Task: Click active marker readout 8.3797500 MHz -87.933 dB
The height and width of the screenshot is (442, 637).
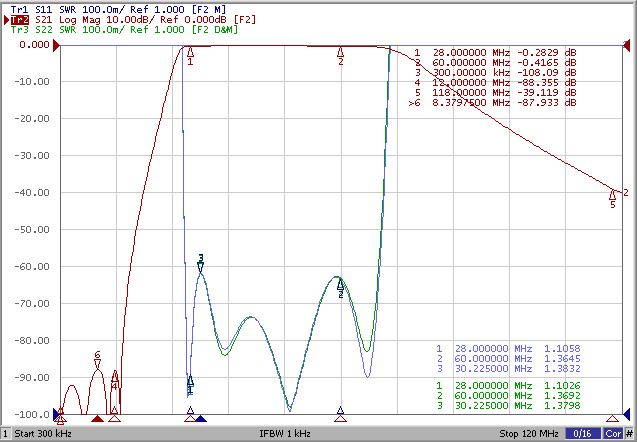Action: click(492, 103)
